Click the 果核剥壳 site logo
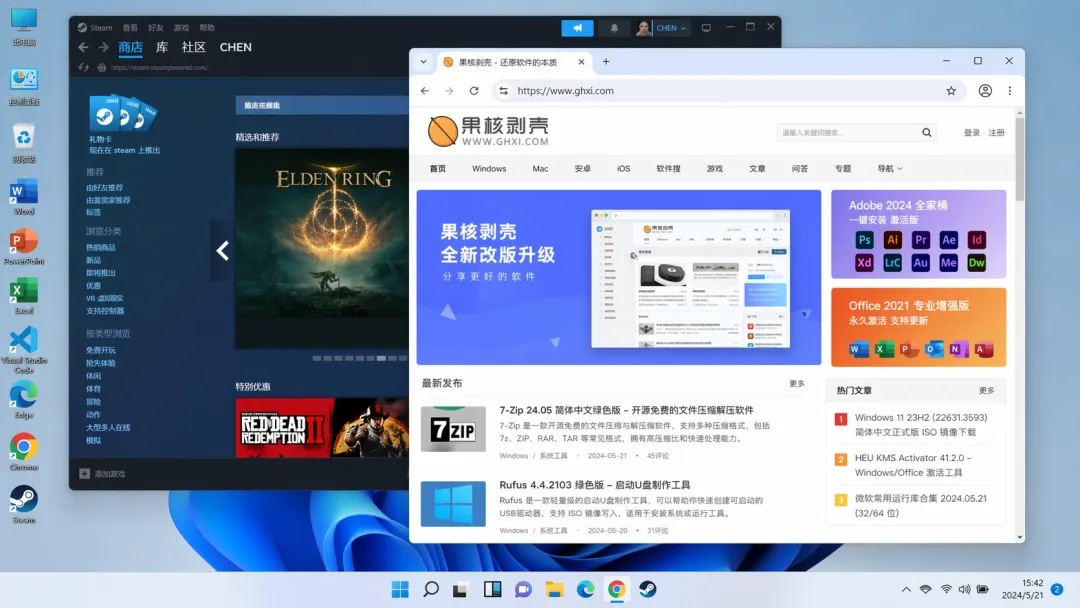This screenshot has height=608, width=1080. click(x=488, y=131)
